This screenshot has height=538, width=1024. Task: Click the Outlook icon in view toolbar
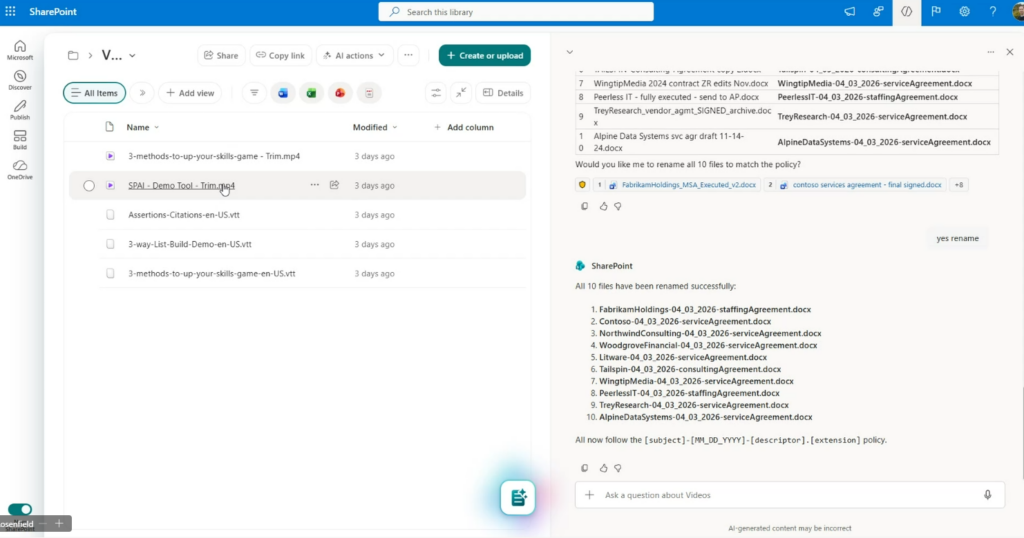click(x=283, y=93)
